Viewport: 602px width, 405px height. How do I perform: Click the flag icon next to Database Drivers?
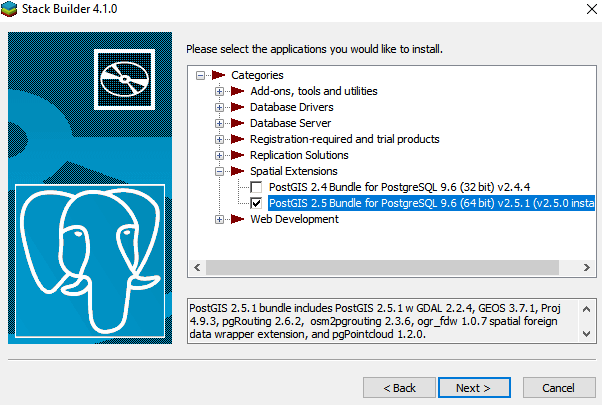(238, 107)
